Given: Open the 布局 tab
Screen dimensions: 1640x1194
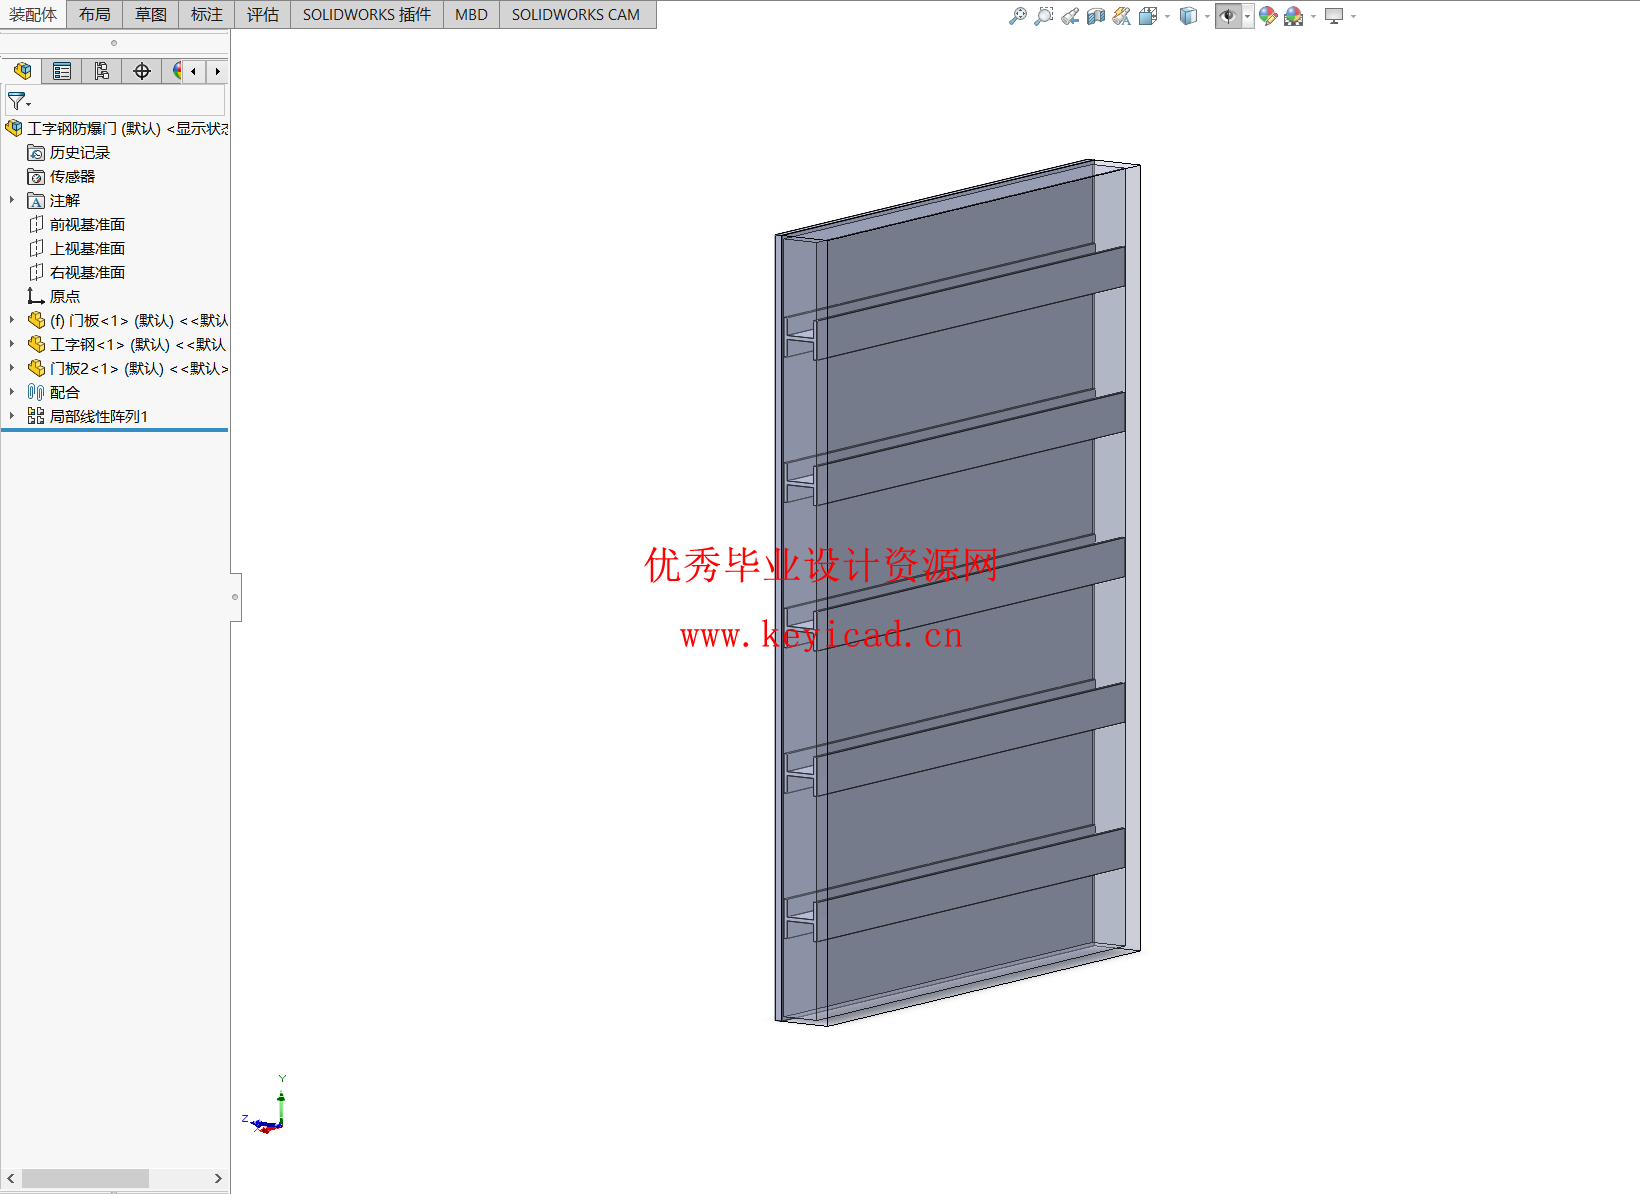Looking at the screenshot, I should (x=95, y=14).
